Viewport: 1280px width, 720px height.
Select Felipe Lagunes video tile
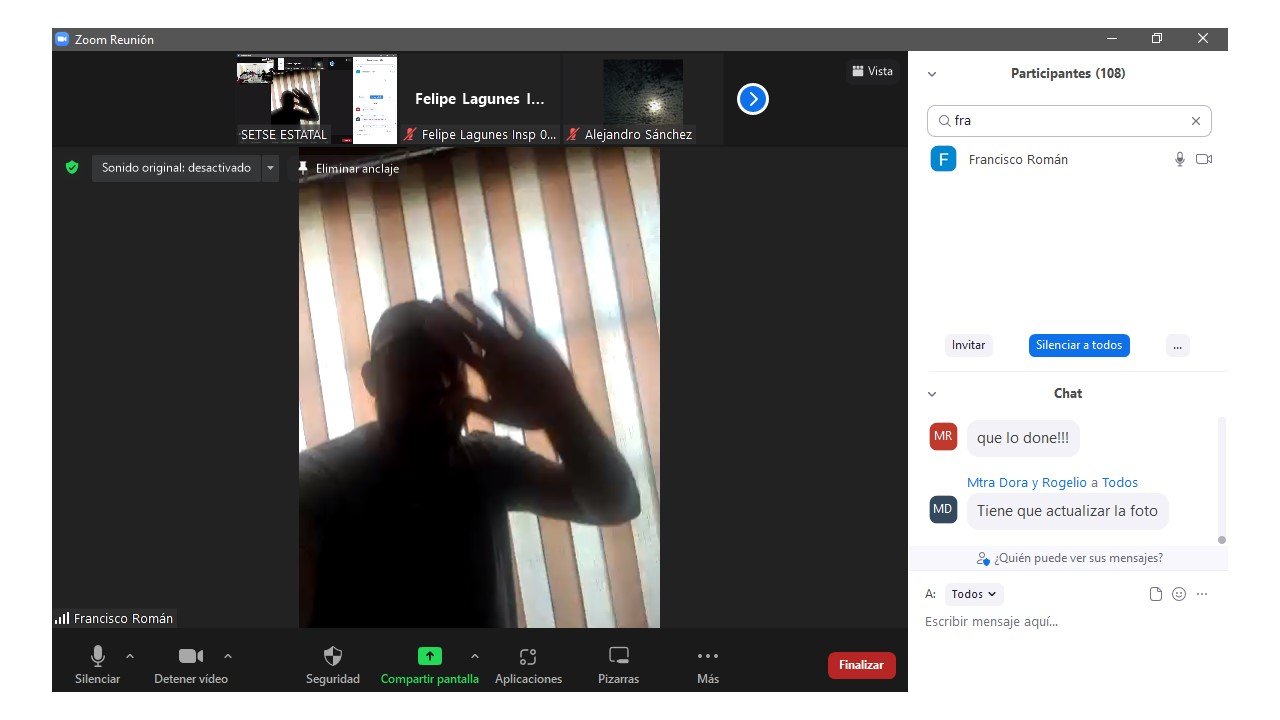(x=480, y=99)
